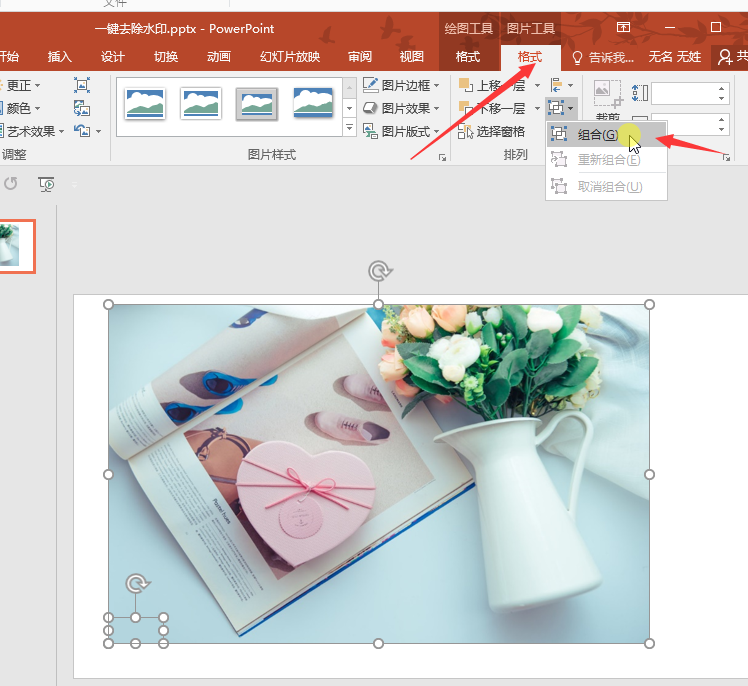Choose 重新组合(E) menu entry

(x=606, y=159)
